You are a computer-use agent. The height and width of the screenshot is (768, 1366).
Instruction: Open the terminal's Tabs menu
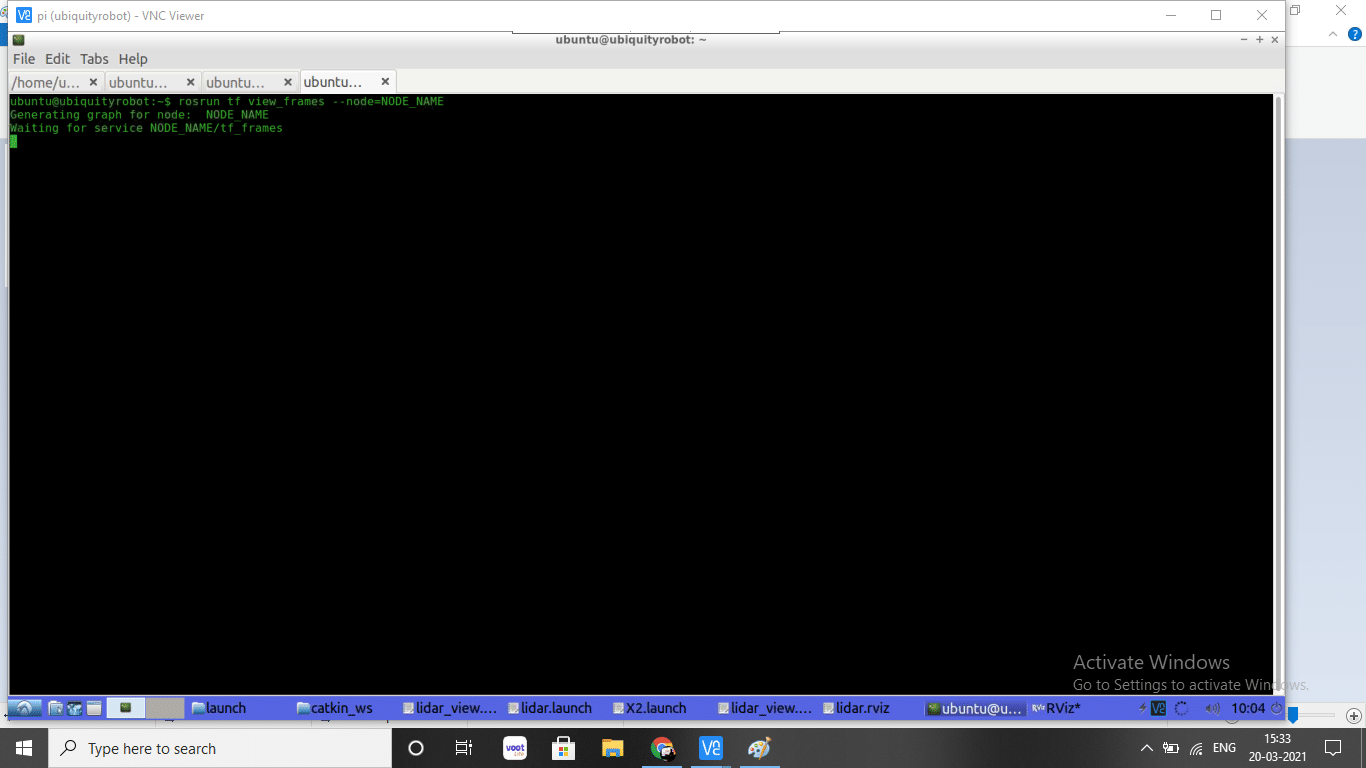click(x=94, y=59)
